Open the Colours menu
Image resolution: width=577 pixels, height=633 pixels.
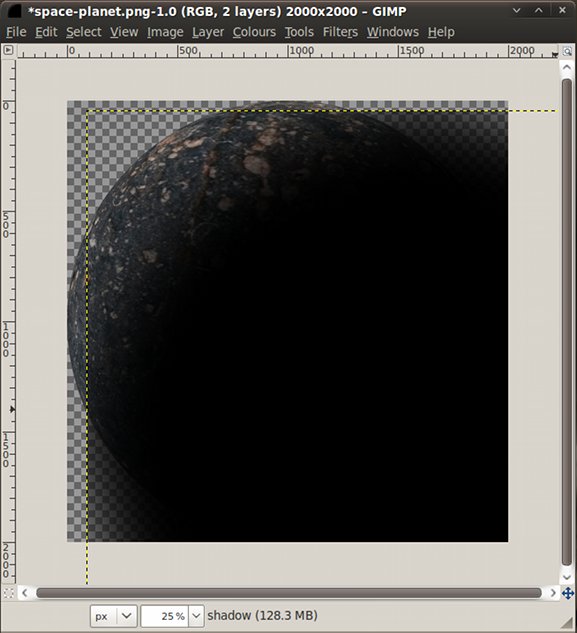(x=254, y=32)
